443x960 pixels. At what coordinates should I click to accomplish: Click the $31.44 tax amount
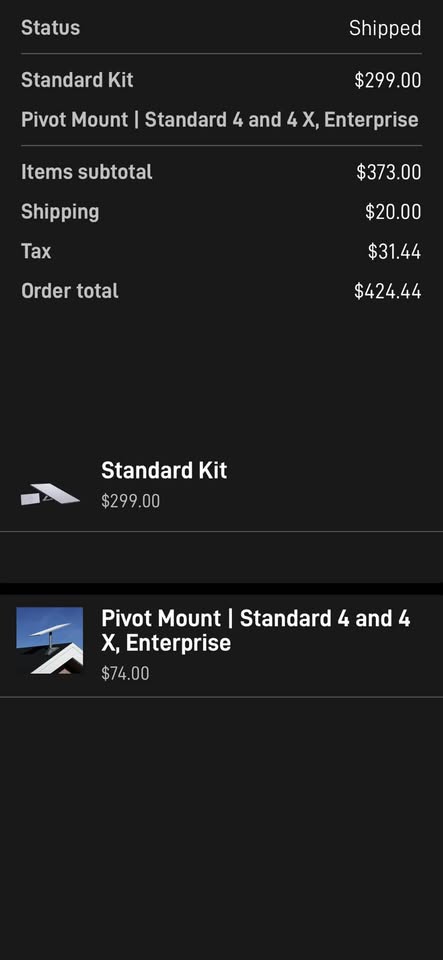[394, 251]
